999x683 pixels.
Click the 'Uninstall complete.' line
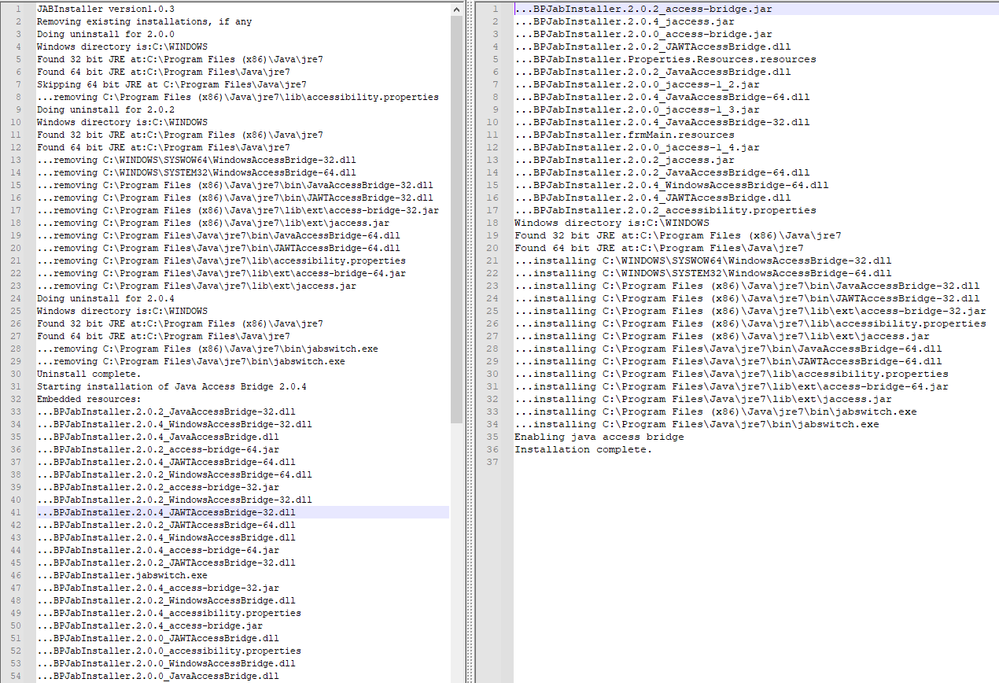tap(89, 374)
